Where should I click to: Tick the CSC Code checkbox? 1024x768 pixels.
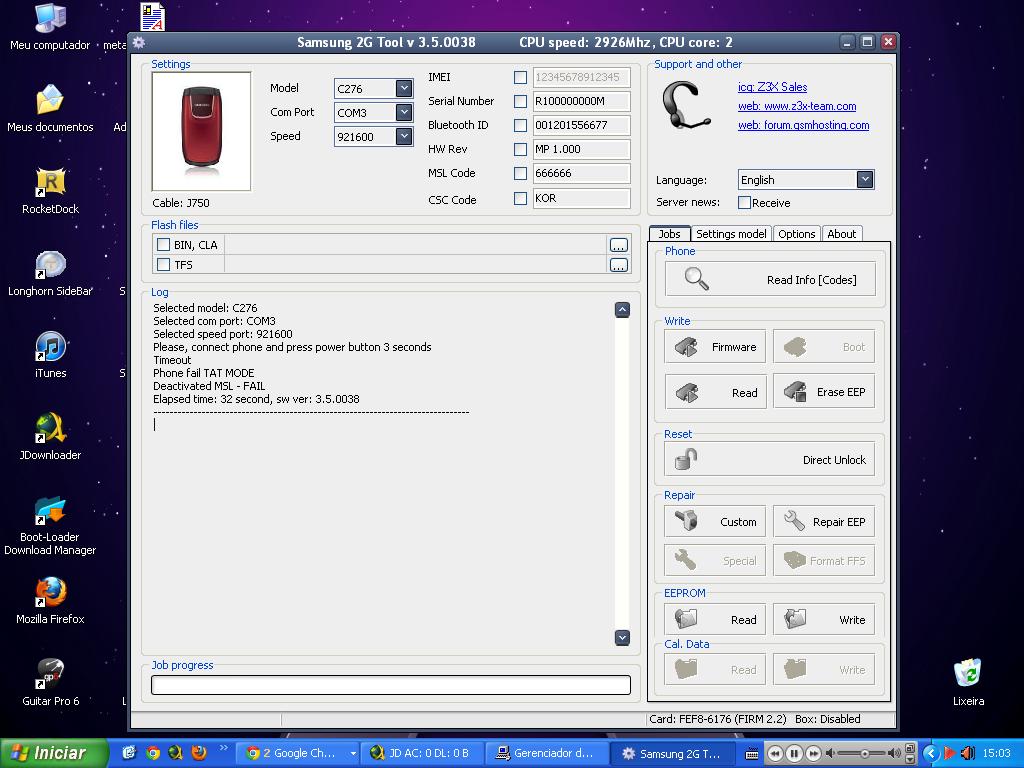point(520,198)
